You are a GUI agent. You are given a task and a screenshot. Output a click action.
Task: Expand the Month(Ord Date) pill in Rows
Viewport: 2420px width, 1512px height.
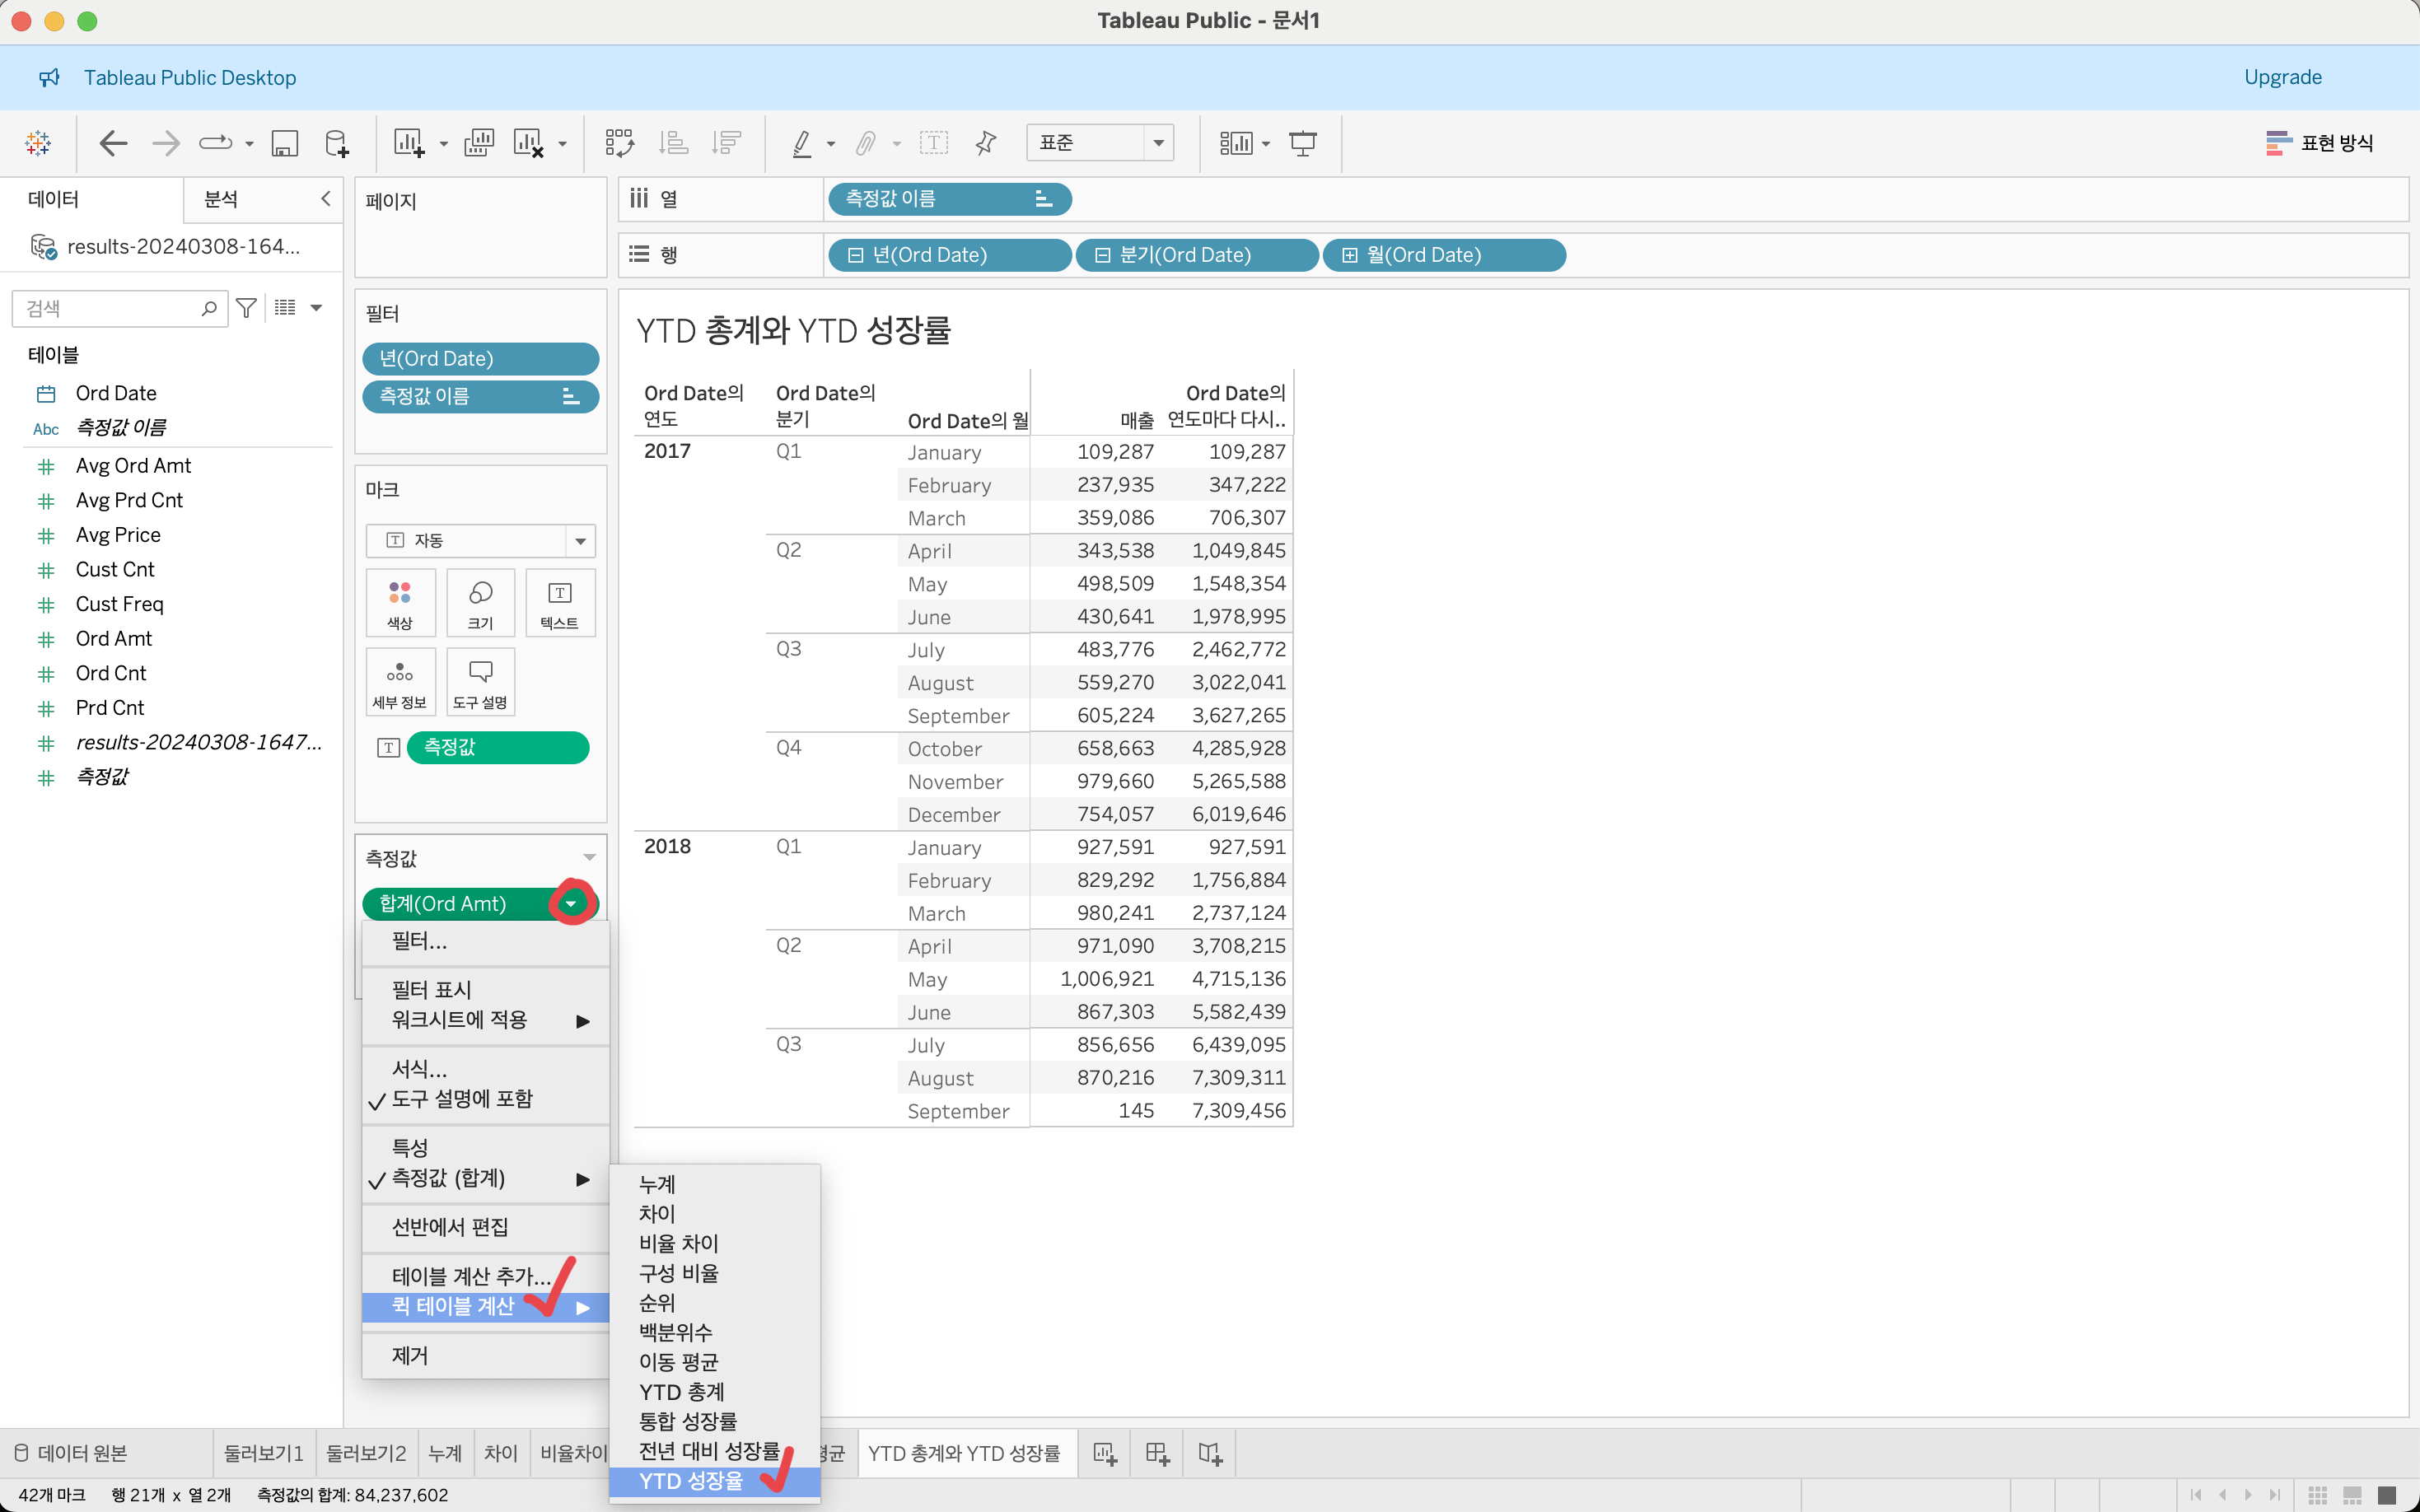click(1350, 255)
